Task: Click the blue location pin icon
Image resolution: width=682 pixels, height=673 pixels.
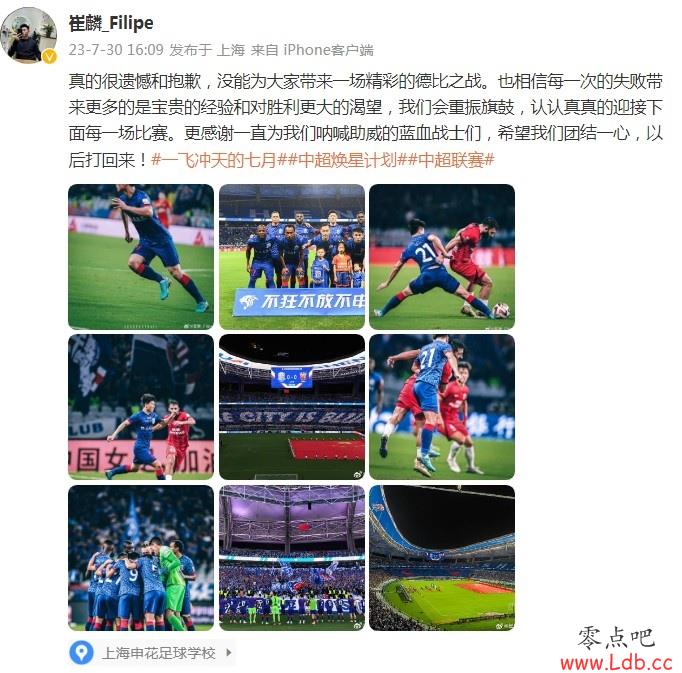Action: (x=81, y=653)
